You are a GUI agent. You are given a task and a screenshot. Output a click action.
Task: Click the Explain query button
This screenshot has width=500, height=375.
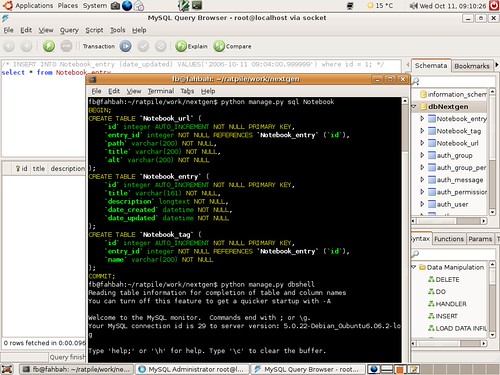[x=191, y=46]
